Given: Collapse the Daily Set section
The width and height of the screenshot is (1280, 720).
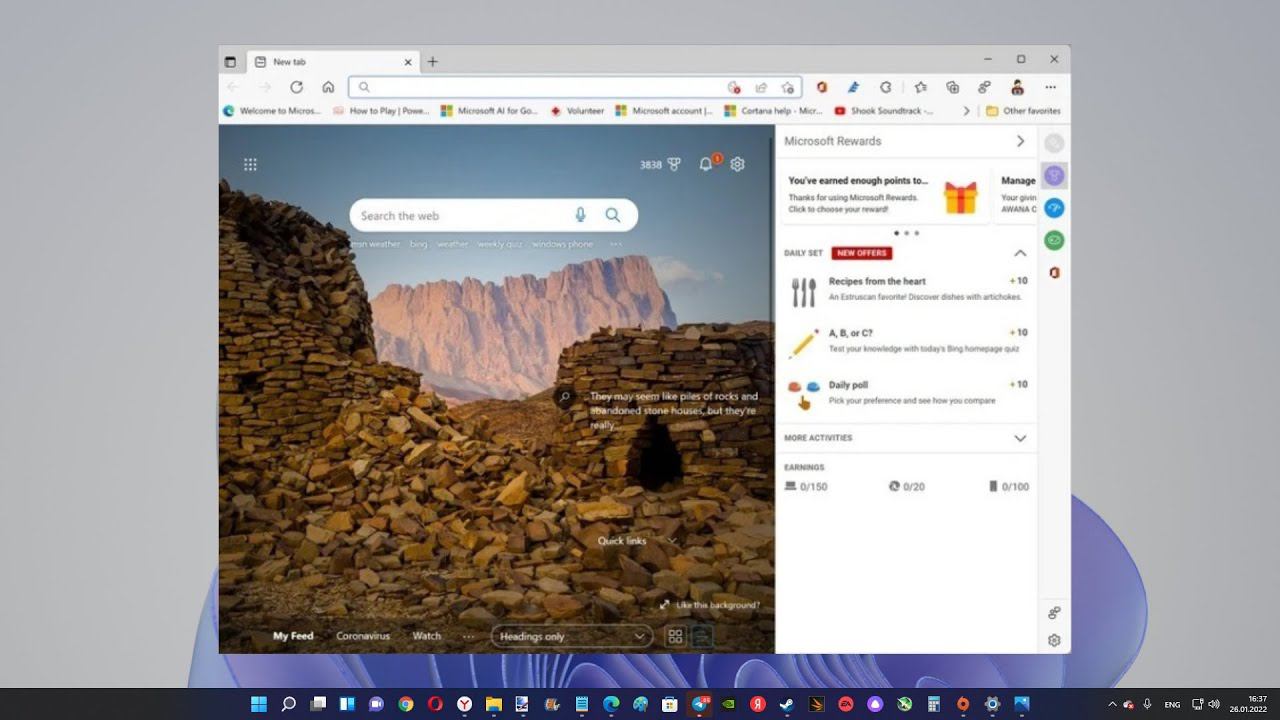Looking at the screenshot, I should pyautogui.click(x=1020, y=253).
